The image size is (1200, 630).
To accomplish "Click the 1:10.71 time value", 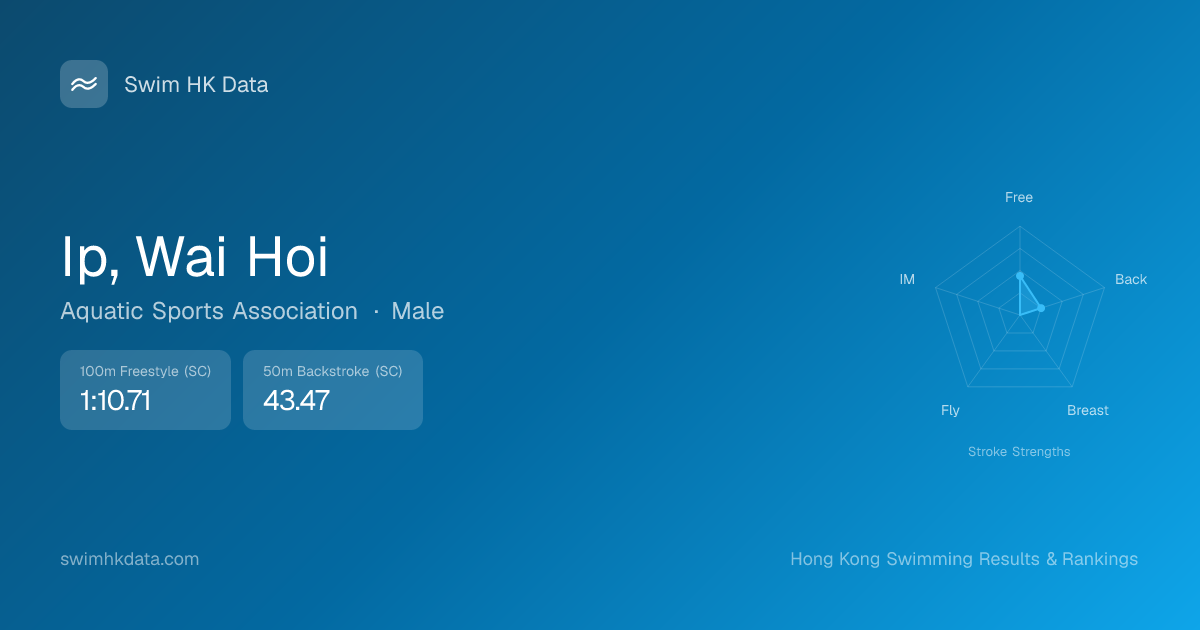I will [115, 401].
